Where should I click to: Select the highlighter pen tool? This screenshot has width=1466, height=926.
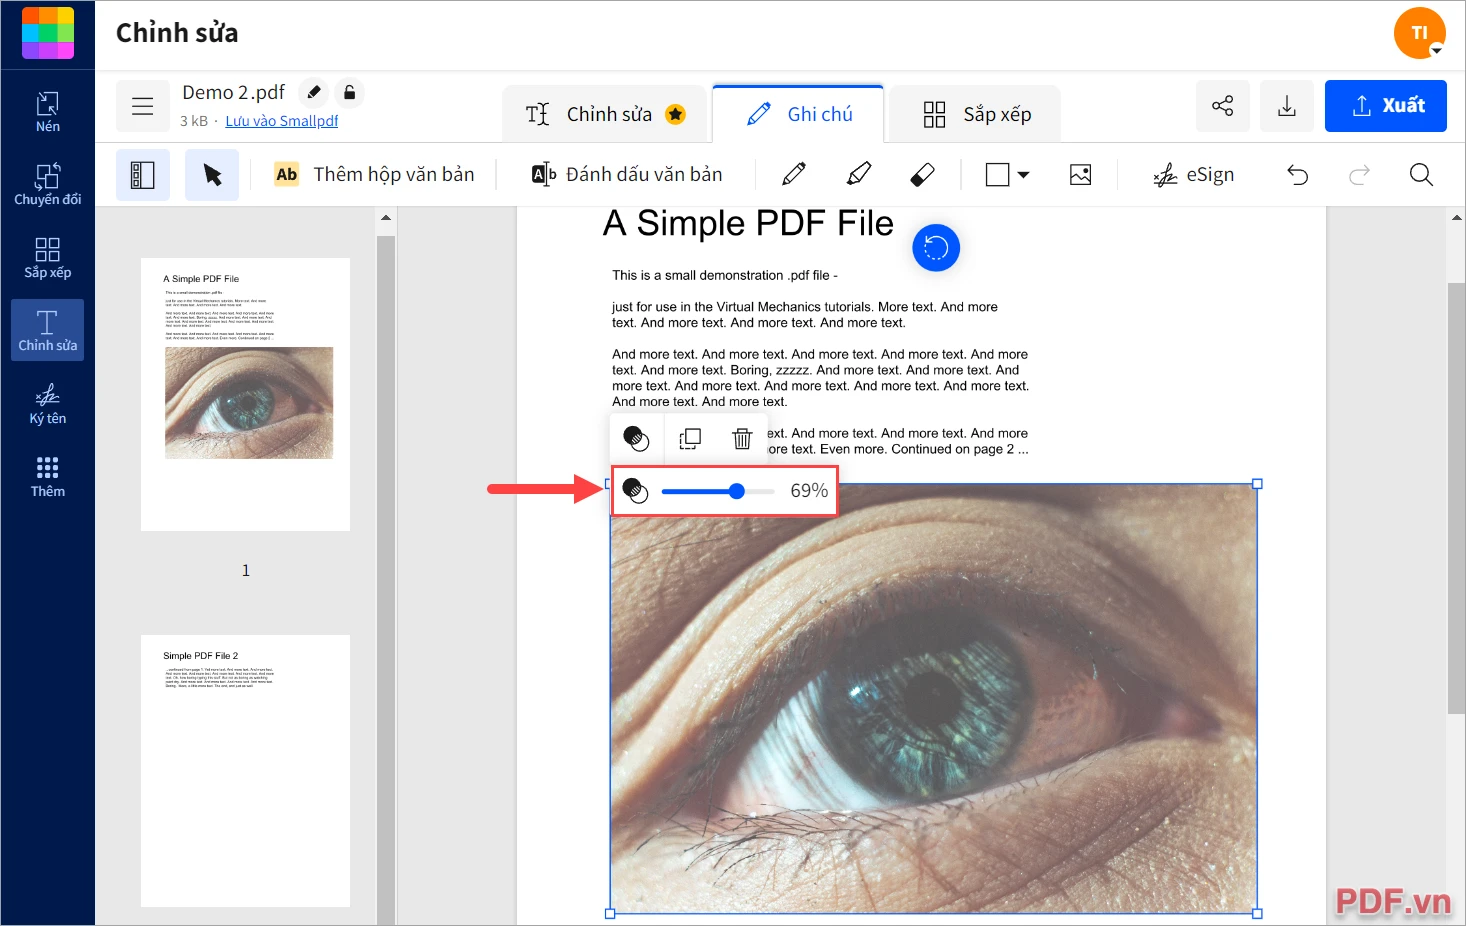[x=859, y=175]
